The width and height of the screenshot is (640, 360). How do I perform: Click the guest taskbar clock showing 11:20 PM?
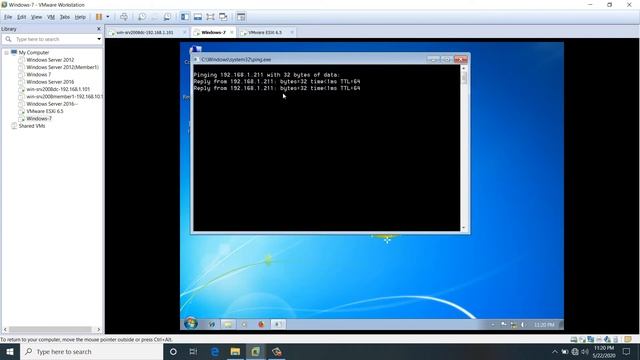coord(544,325)
